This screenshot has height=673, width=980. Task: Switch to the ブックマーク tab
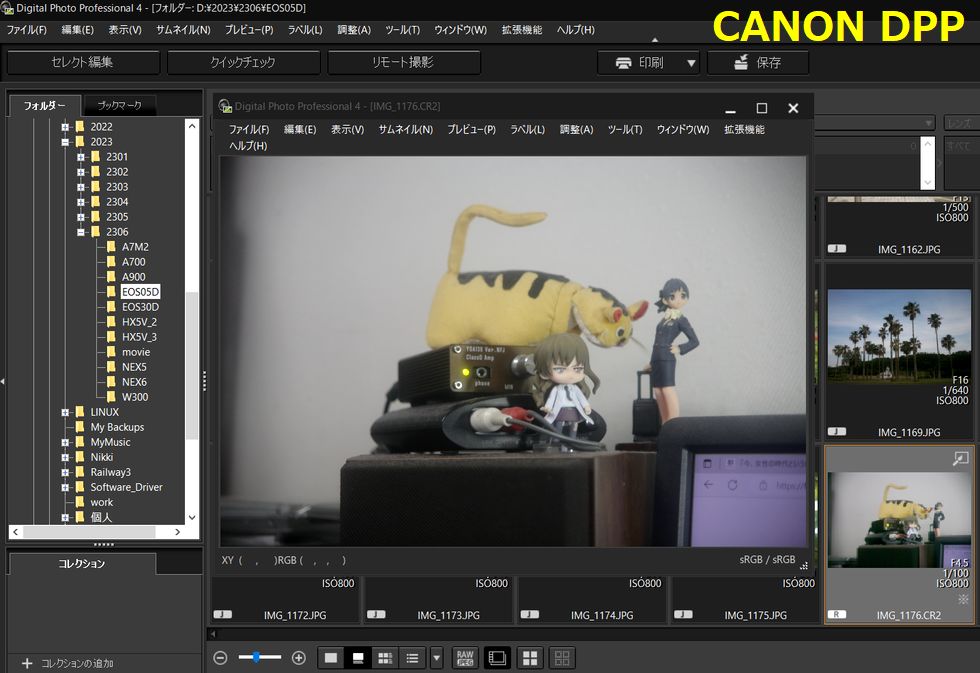tap(119, 105)
